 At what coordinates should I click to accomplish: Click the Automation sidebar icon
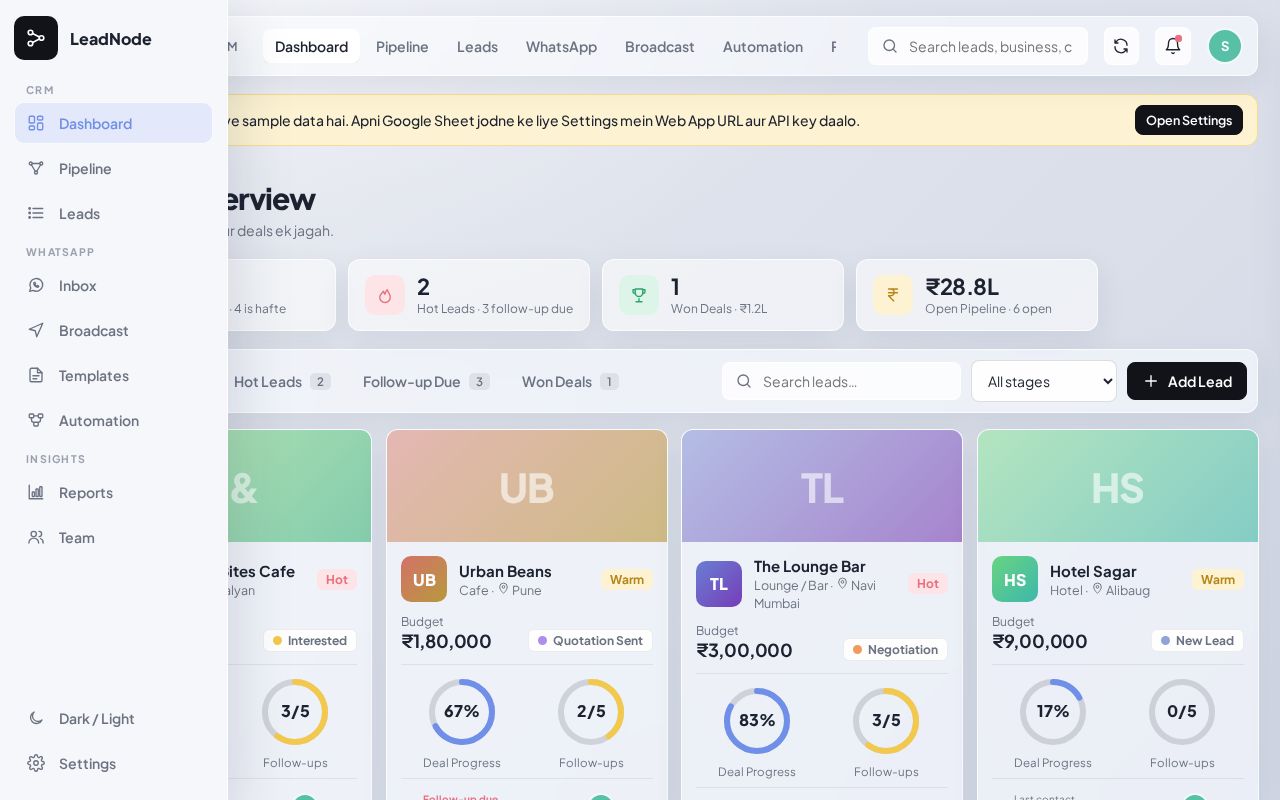[36, 420]
